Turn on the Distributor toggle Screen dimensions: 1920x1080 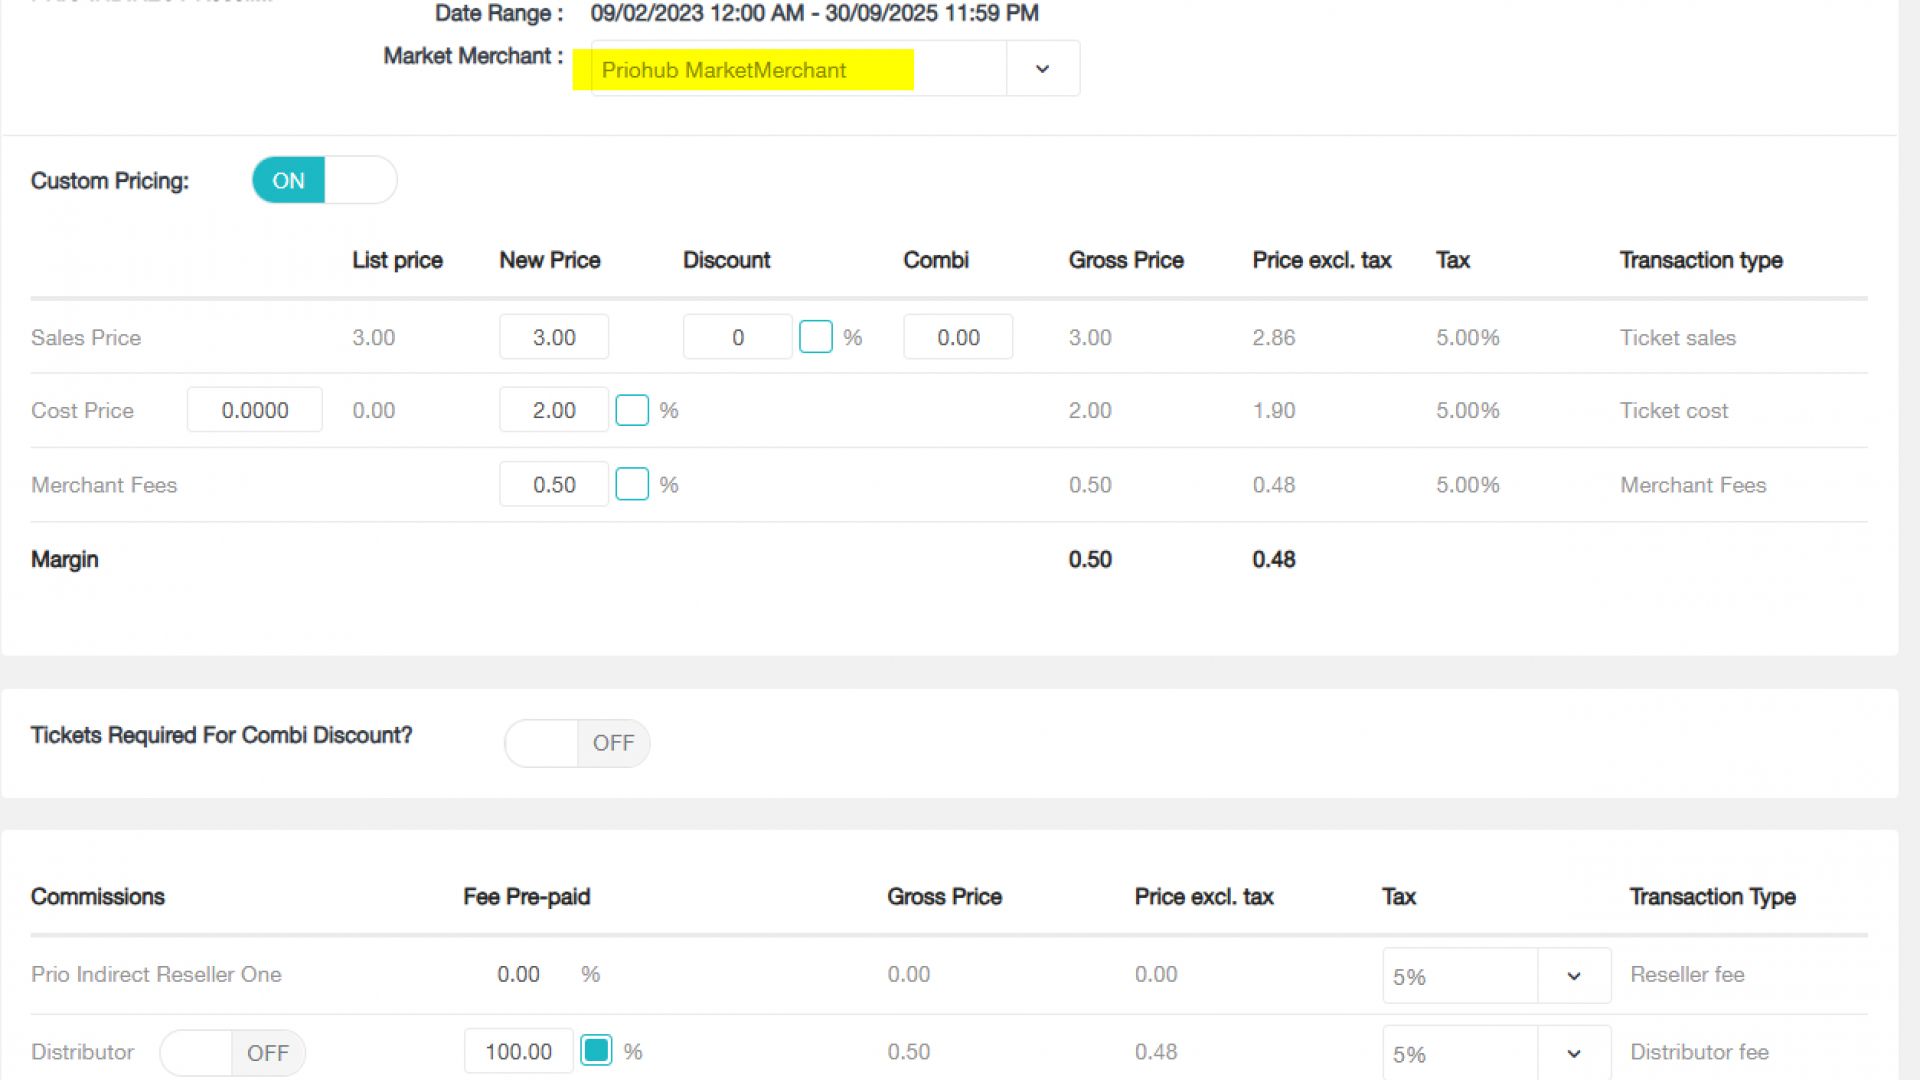[231, 1052]
